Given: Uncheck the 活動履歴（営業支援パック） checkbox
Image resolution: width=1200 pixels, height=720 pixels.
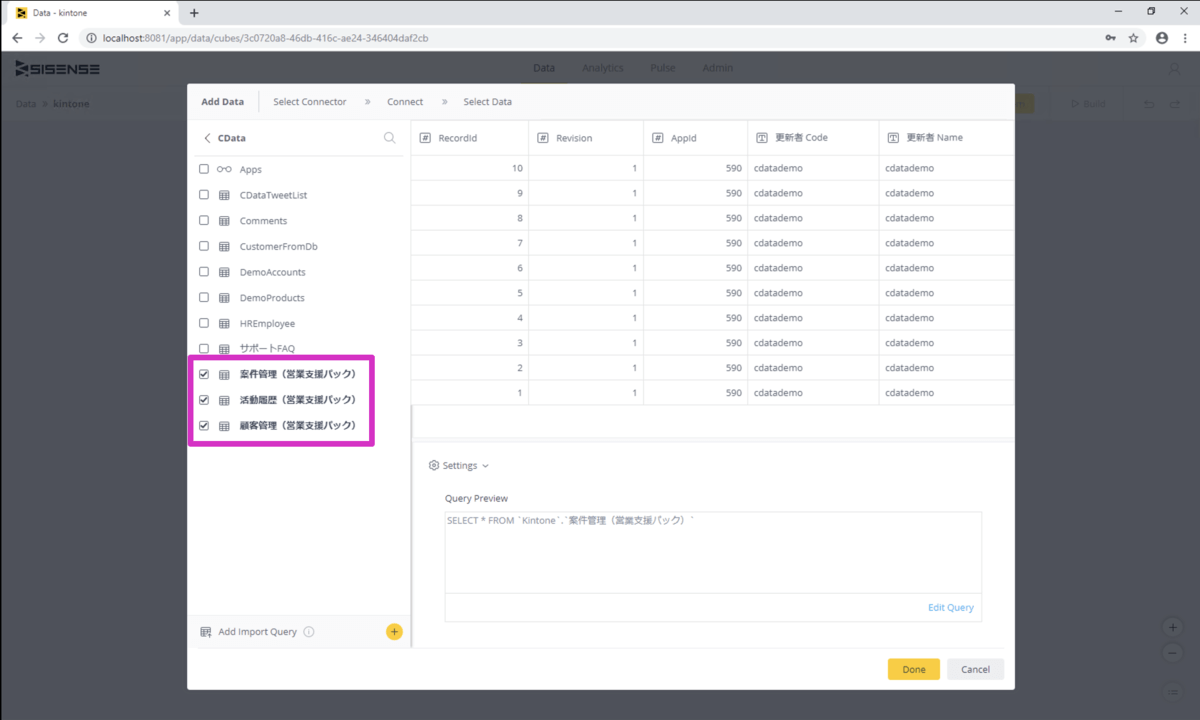Looking at the screenshot, I should pos(204,400).
